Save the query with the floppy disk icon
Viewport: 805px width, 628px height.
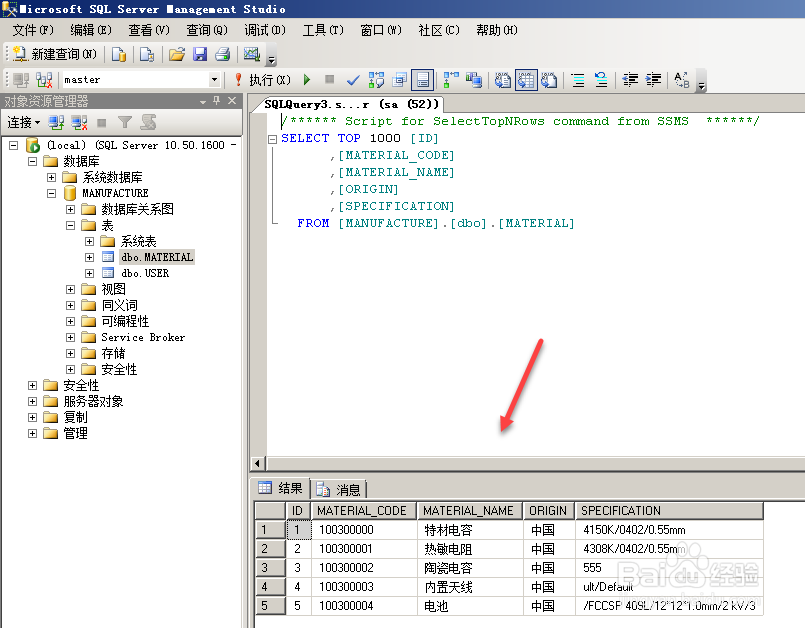(200, 54)
